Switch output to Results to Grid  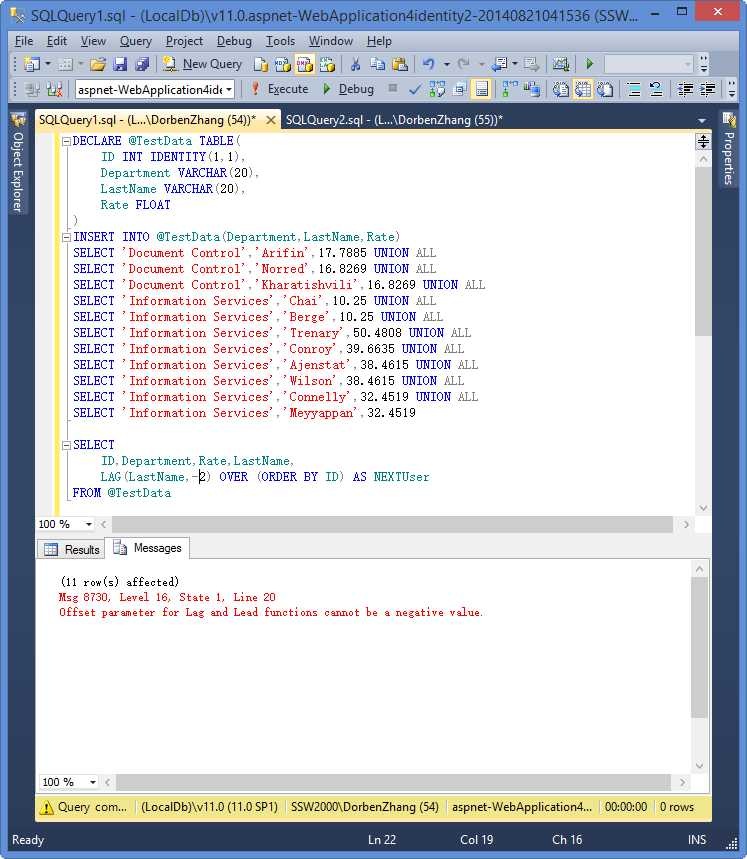click(x=583, y=89)
